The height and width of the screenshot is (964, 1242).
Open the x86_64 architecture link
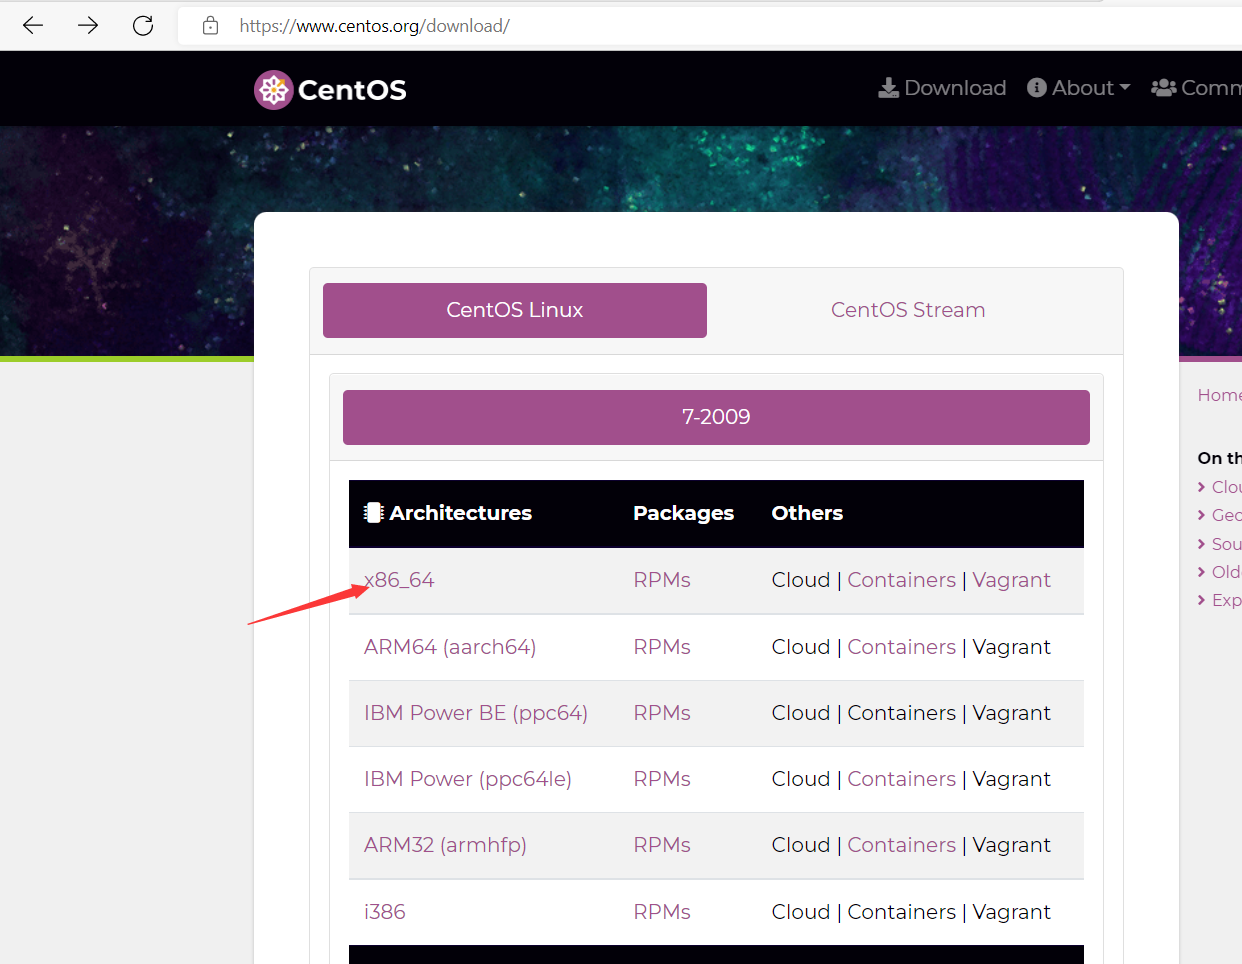point(399,580)
